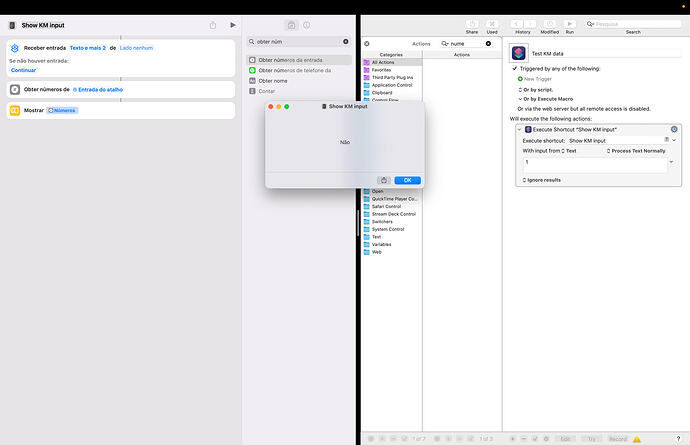The height and width of the screenshot is (445, 690).
Task: Select the Favorites category
Action: pos(391,70)
